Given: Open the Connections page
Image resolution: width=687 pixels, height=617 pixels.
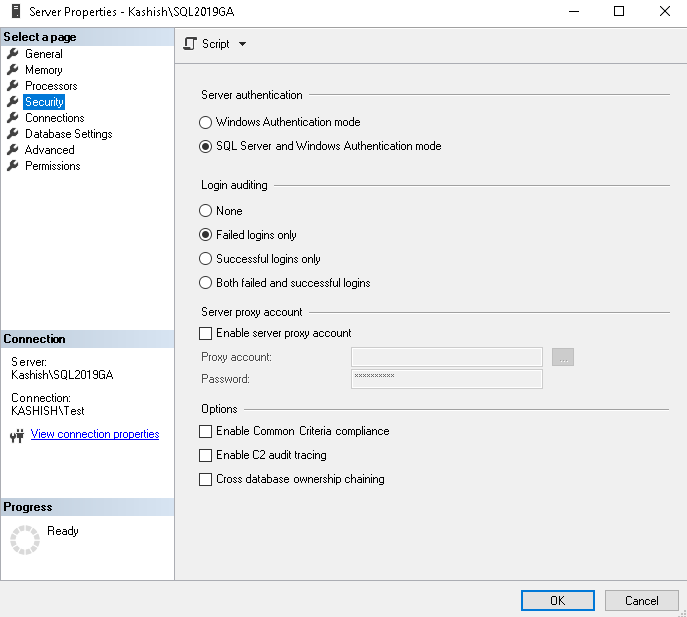Looking at the screenshot, I should point(54,118).
